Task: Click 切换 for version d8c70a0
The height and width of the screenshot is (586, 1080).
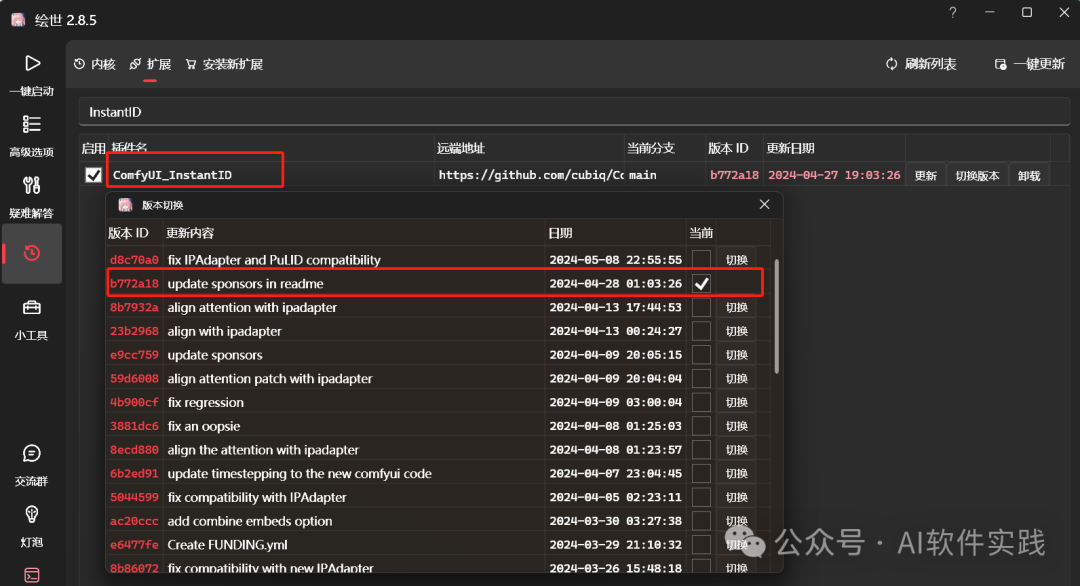Action: tap(736, 260)
